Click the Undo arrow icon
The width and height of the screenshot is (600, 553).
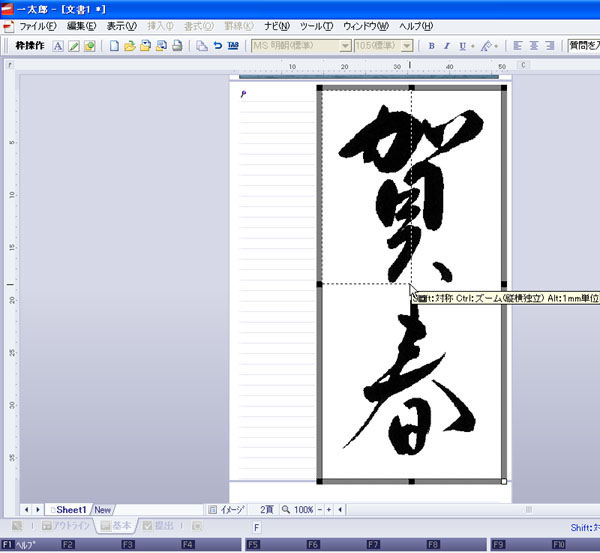(x=217, y=46)
